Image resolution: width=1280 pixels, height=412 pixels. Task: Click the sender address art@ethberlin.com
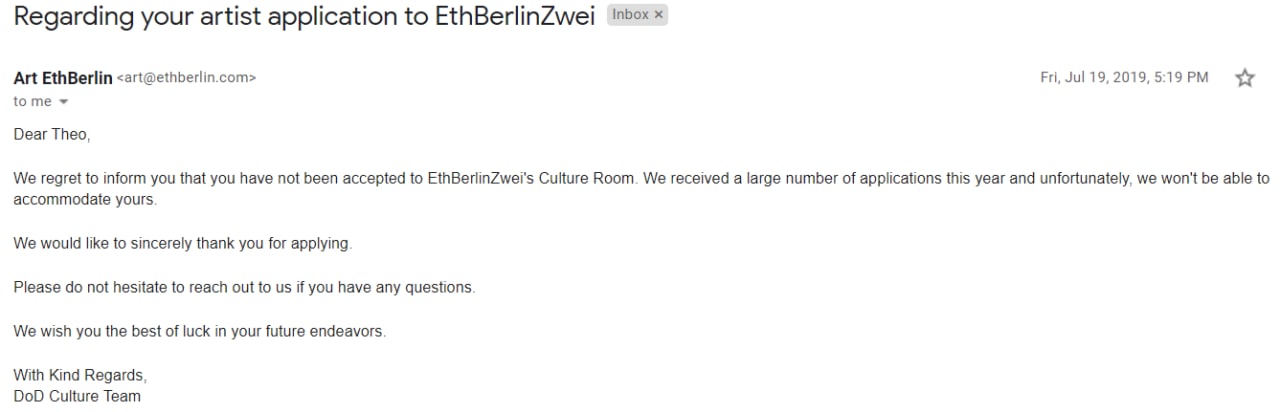(187, 78)
